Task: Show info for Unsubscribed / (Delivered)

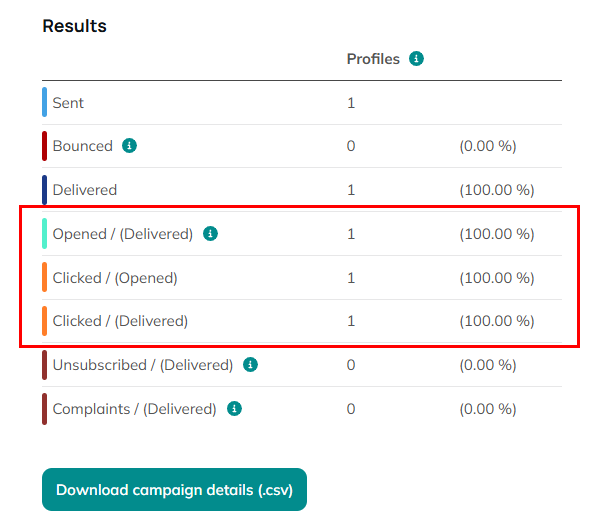Action: 250,365
